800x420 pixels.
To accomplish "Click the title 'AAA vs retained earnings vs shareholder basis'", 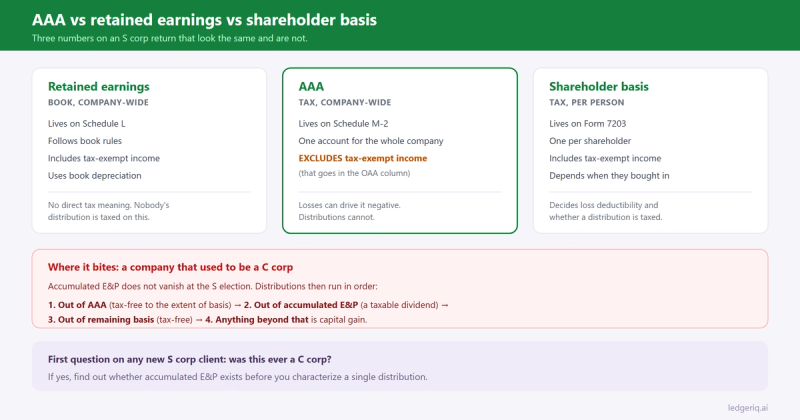I will coord(204,19).
